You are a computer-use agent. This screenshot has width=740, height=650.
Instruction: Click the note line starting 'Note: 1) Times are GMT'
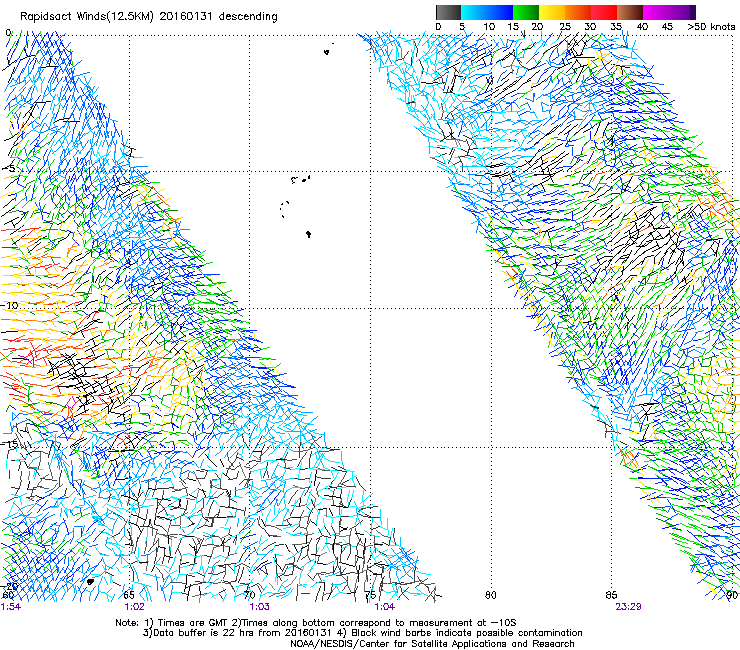pos(316,623)
